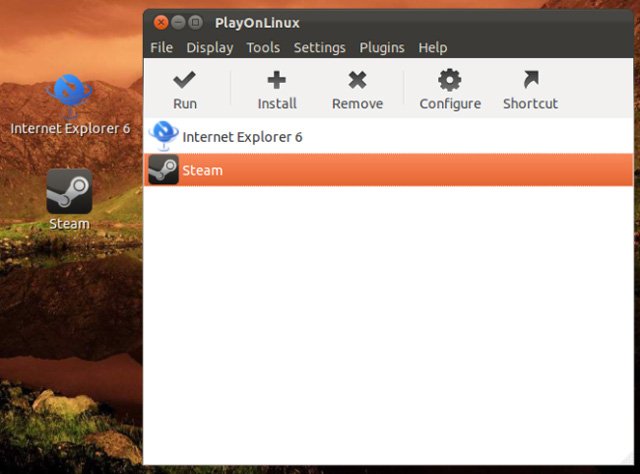Select the Internet Explorer 6 list icon
The height and width of the screenshot is (474, 640).
[x=163, y=136]
